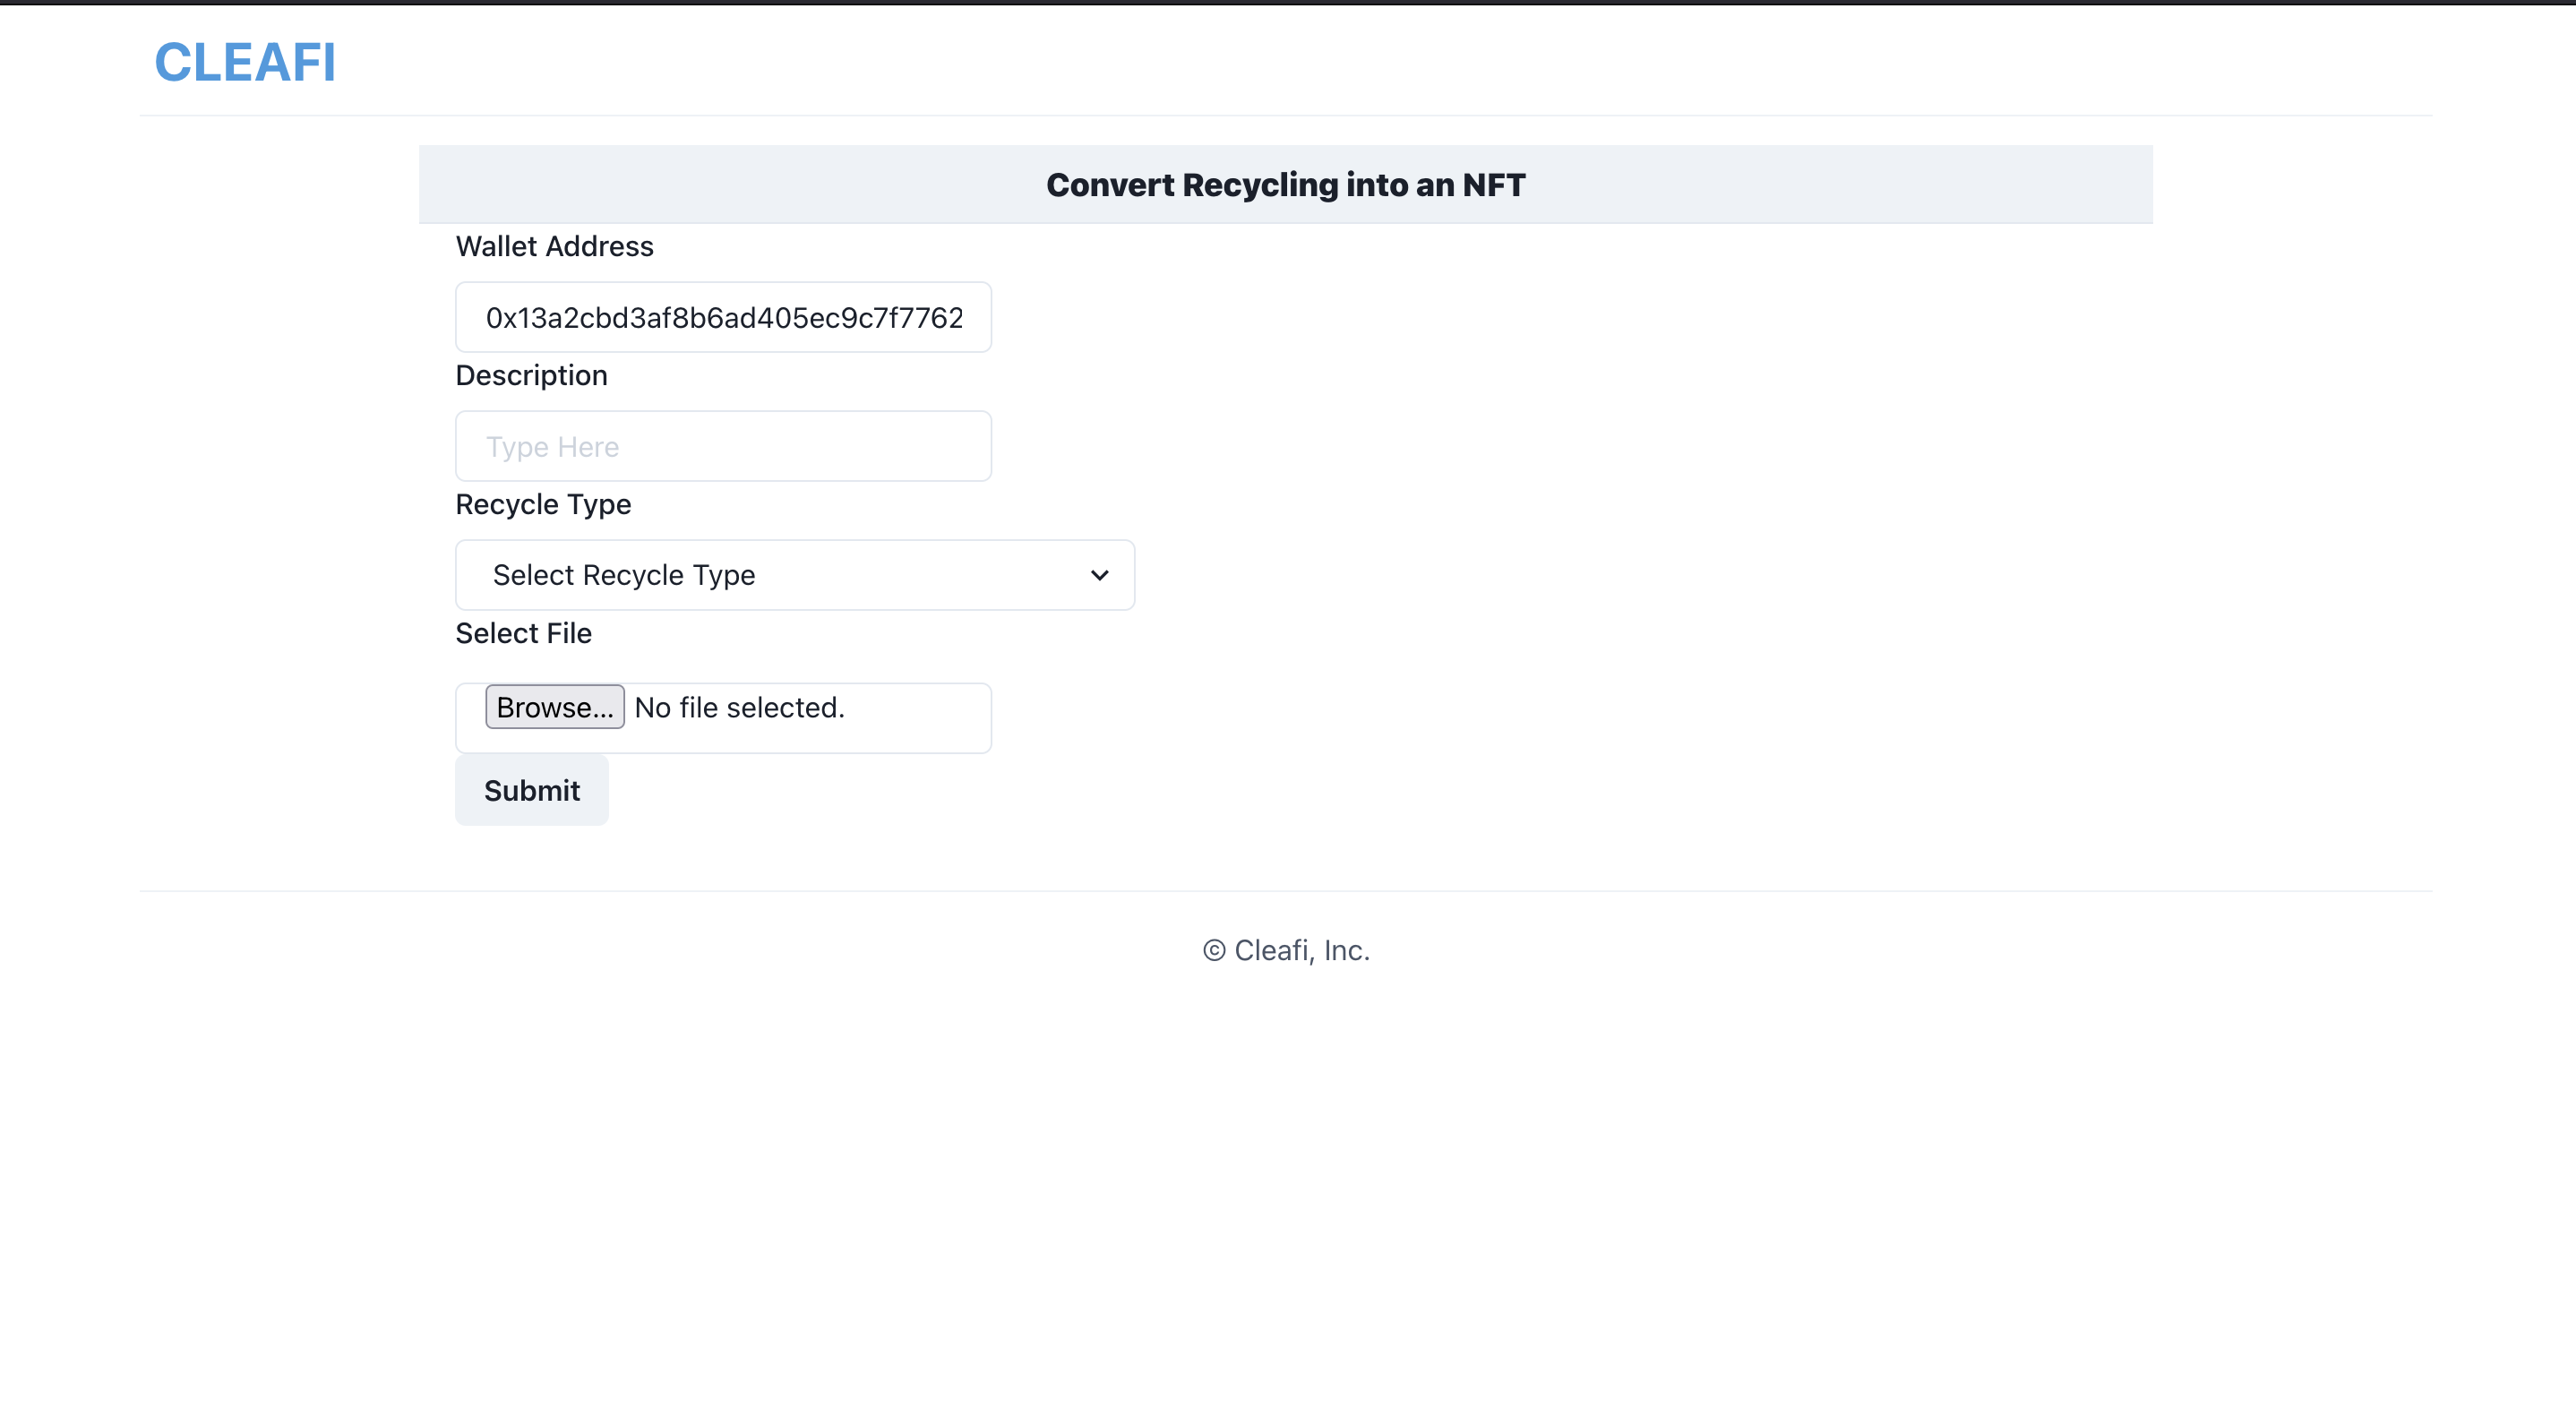Focus the Description 'Type Here' field

point(723,446)
